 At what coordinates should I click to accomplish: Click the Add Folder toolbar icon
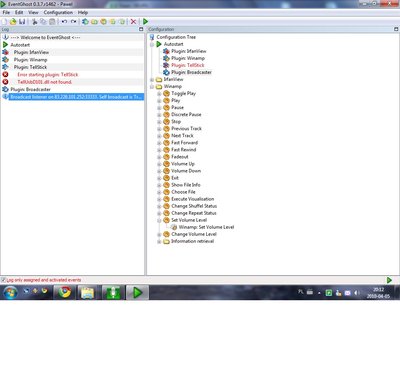click(x=94, y=22)
